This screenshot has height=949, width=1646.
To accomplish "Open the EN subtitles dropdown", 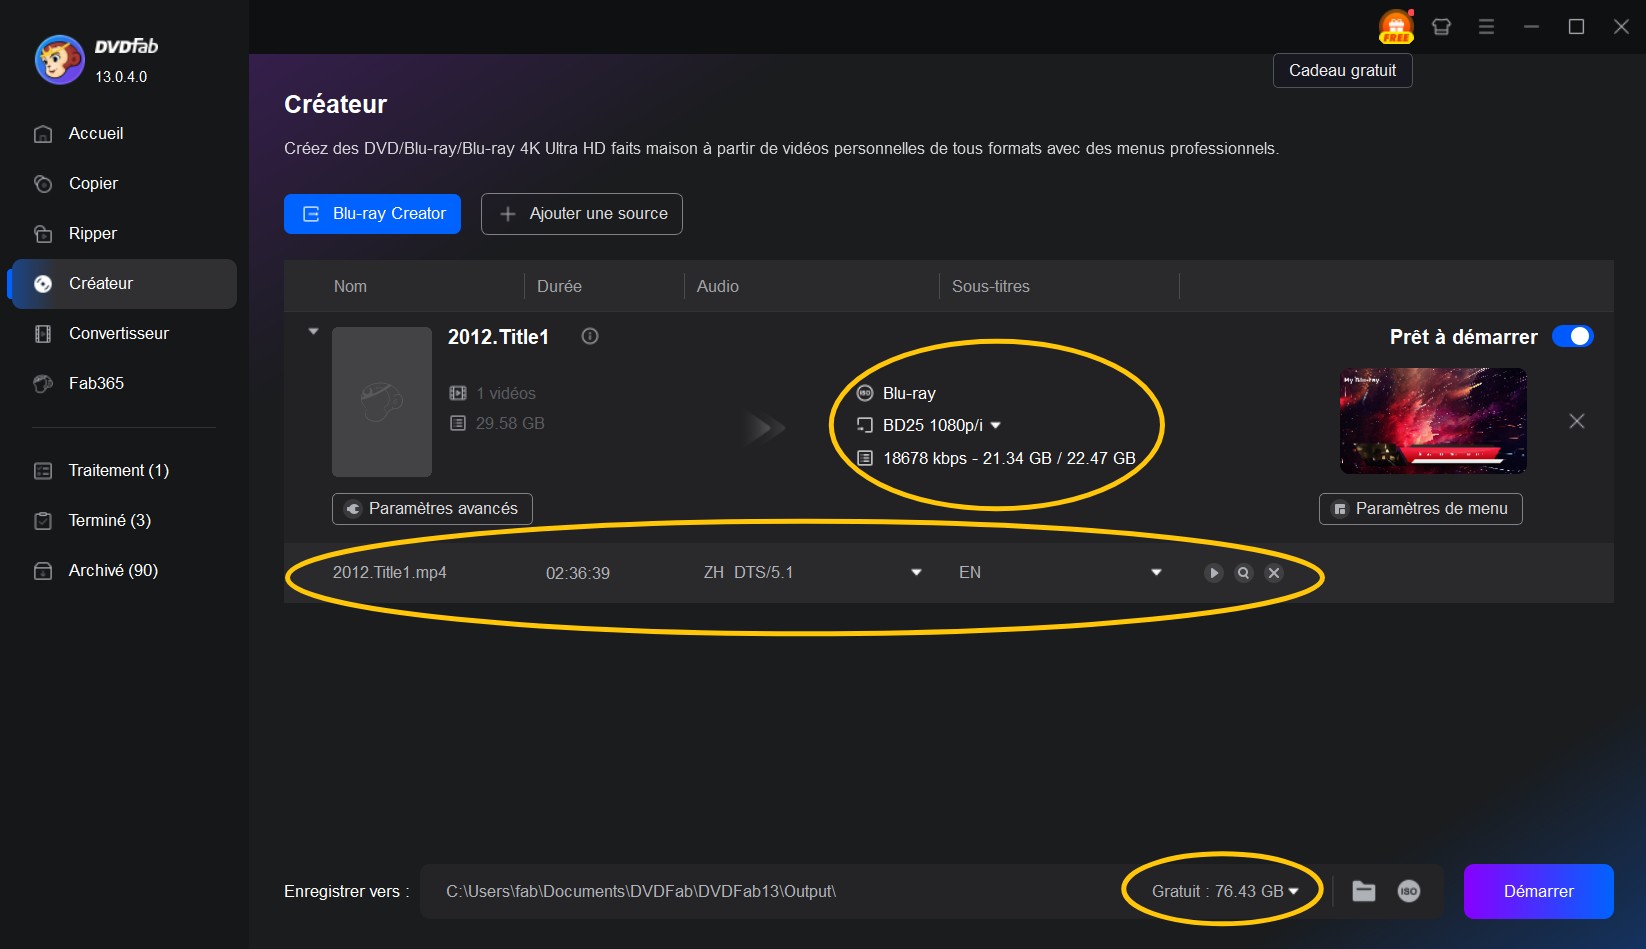I will (1155, 573).
